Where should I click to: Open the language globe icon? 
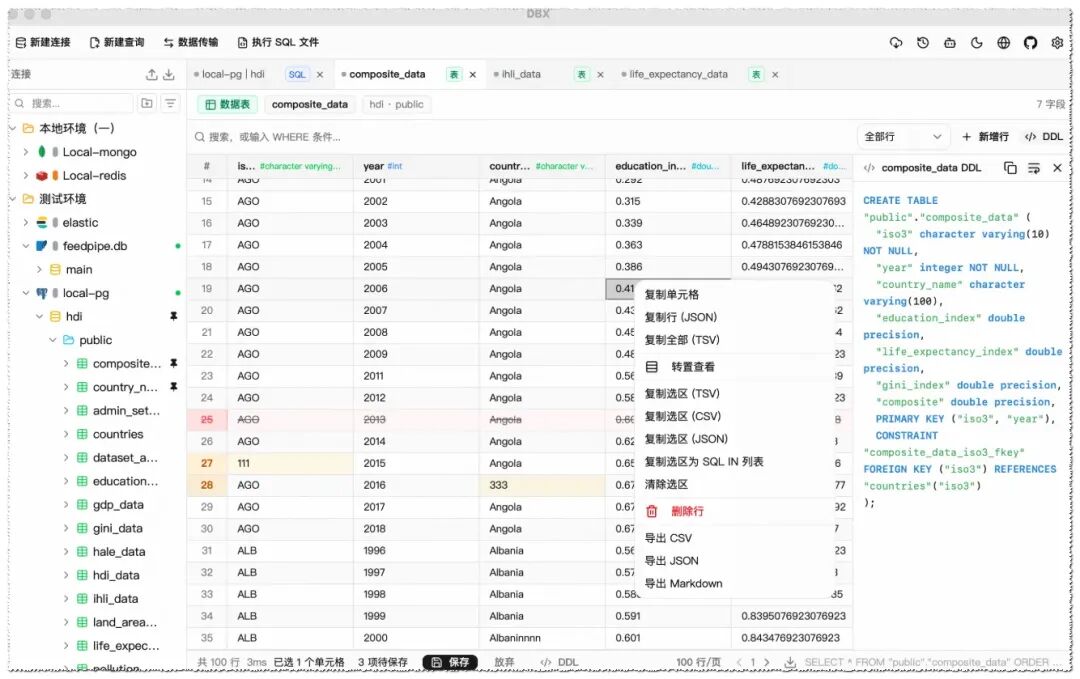click(1004, 43)
